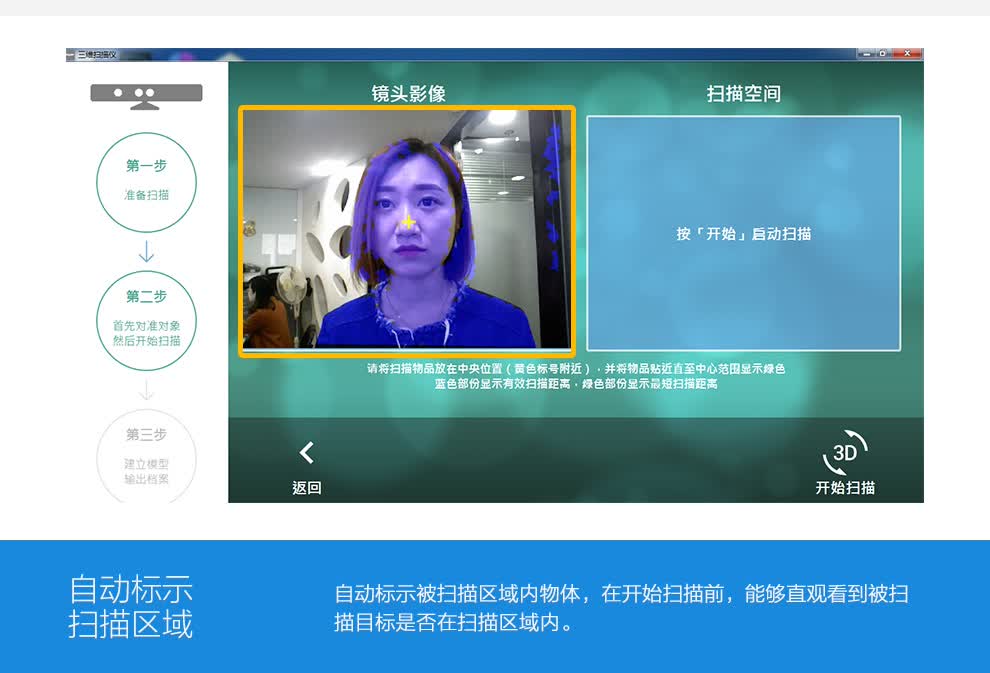Click the faded arrow above step three
990x673 pixels.
tap(146, 390)
